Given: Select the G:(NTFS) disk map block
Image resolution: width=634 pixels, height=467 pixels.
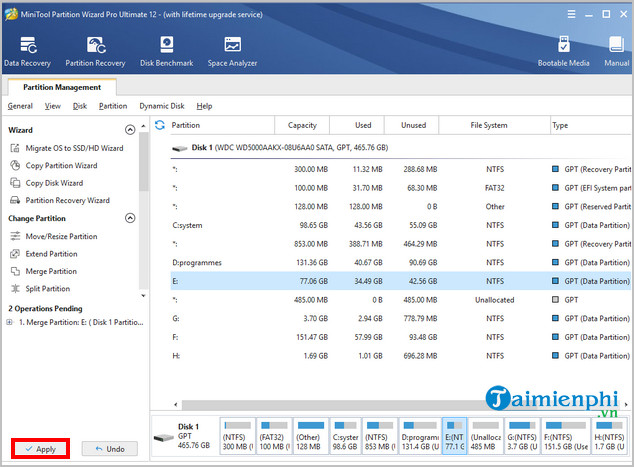Looking at the screenshot, I should pos(522,436).
